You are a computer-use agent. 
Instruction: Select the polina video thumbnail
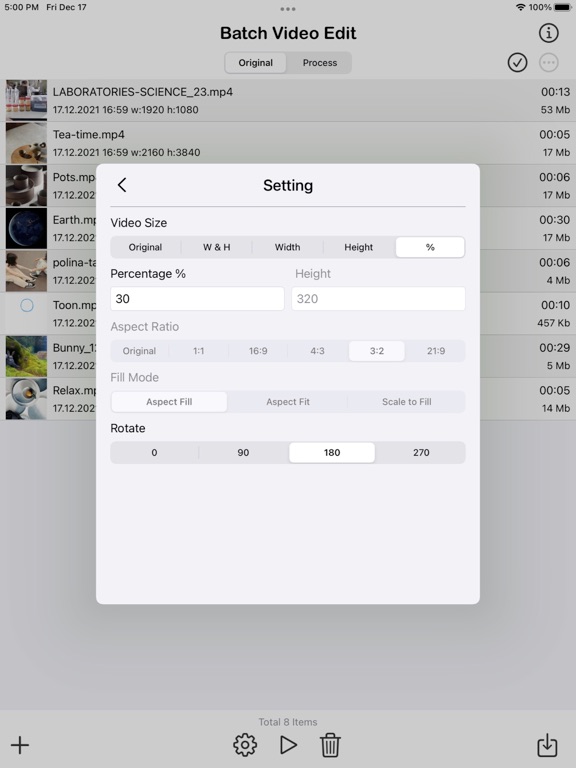[26, 270]
